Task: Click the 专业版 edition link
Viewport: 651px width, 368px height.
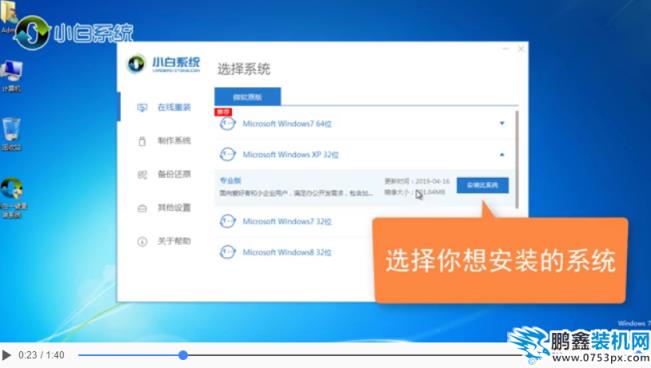Action: 230,180
